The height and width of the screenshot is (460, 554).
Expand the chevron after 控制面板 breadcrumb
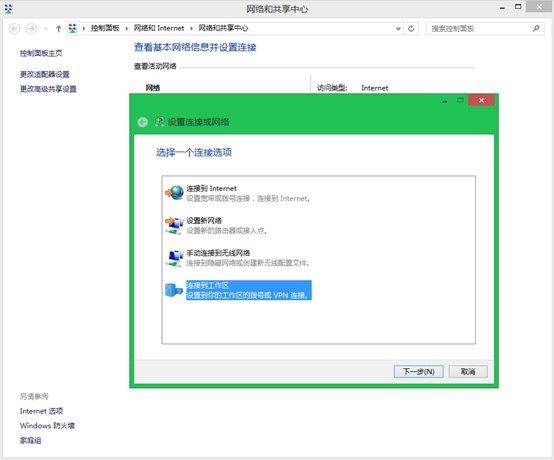(x=126, y=28)
